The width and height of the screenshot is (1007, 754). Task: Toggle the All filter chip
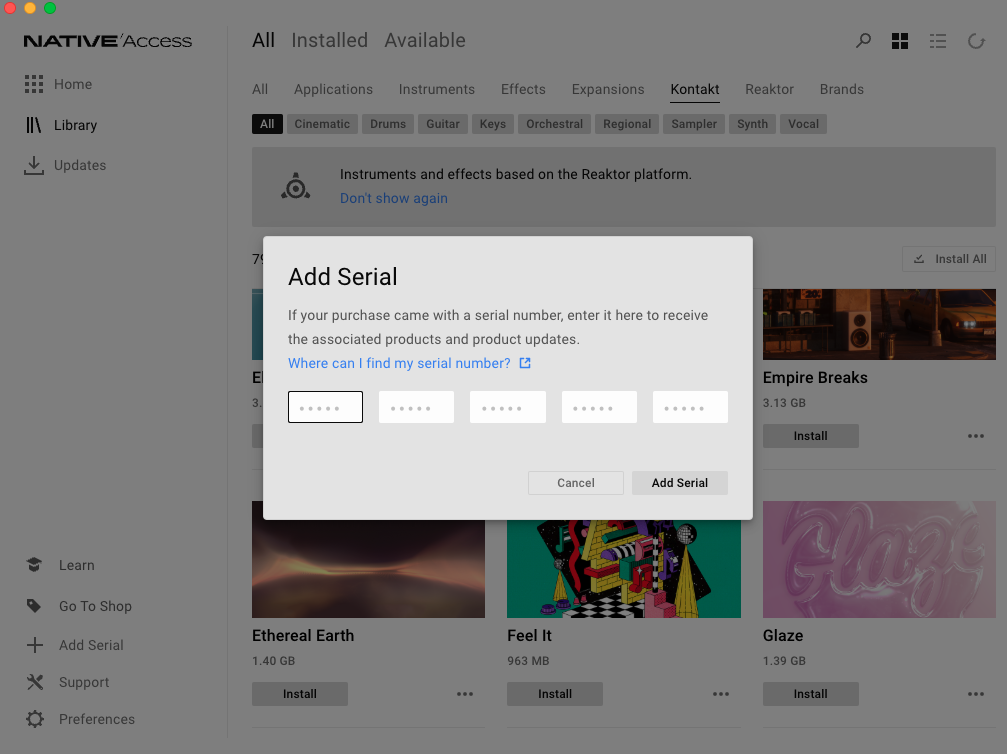267,124
